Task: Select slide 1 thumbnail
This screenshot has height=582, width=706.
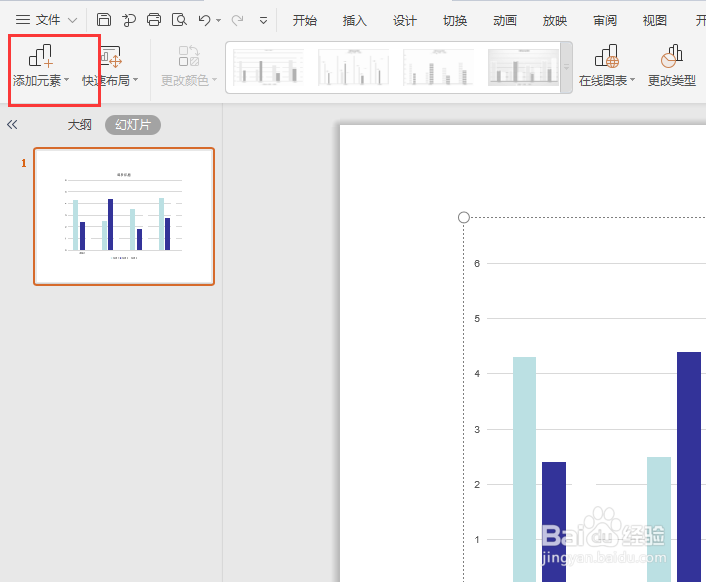Action: click(124, 217)
